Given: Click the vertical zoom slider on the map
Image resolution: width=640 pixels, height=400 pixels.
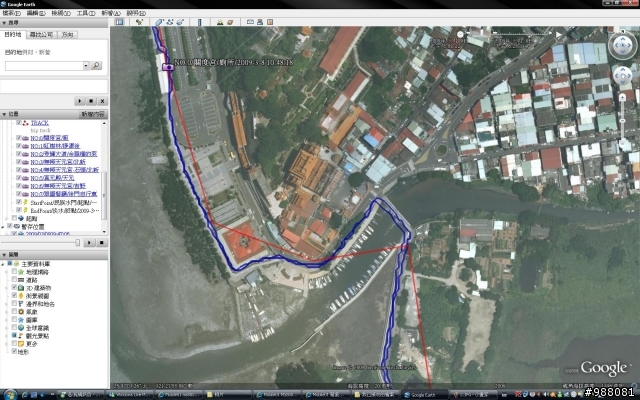Looking at the screenshot, I should pyautogui.click(x=622, y=120).
